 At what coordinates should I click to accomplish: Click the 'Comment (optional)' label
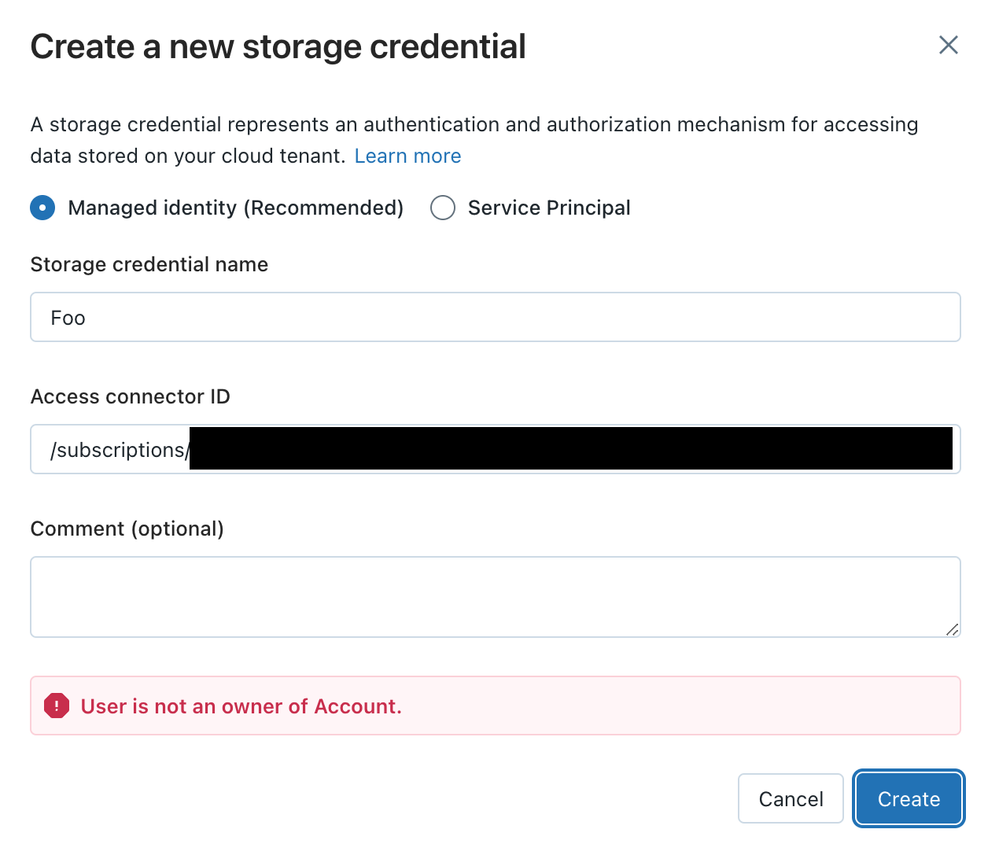pyautogui.click(x=127, y=529)
